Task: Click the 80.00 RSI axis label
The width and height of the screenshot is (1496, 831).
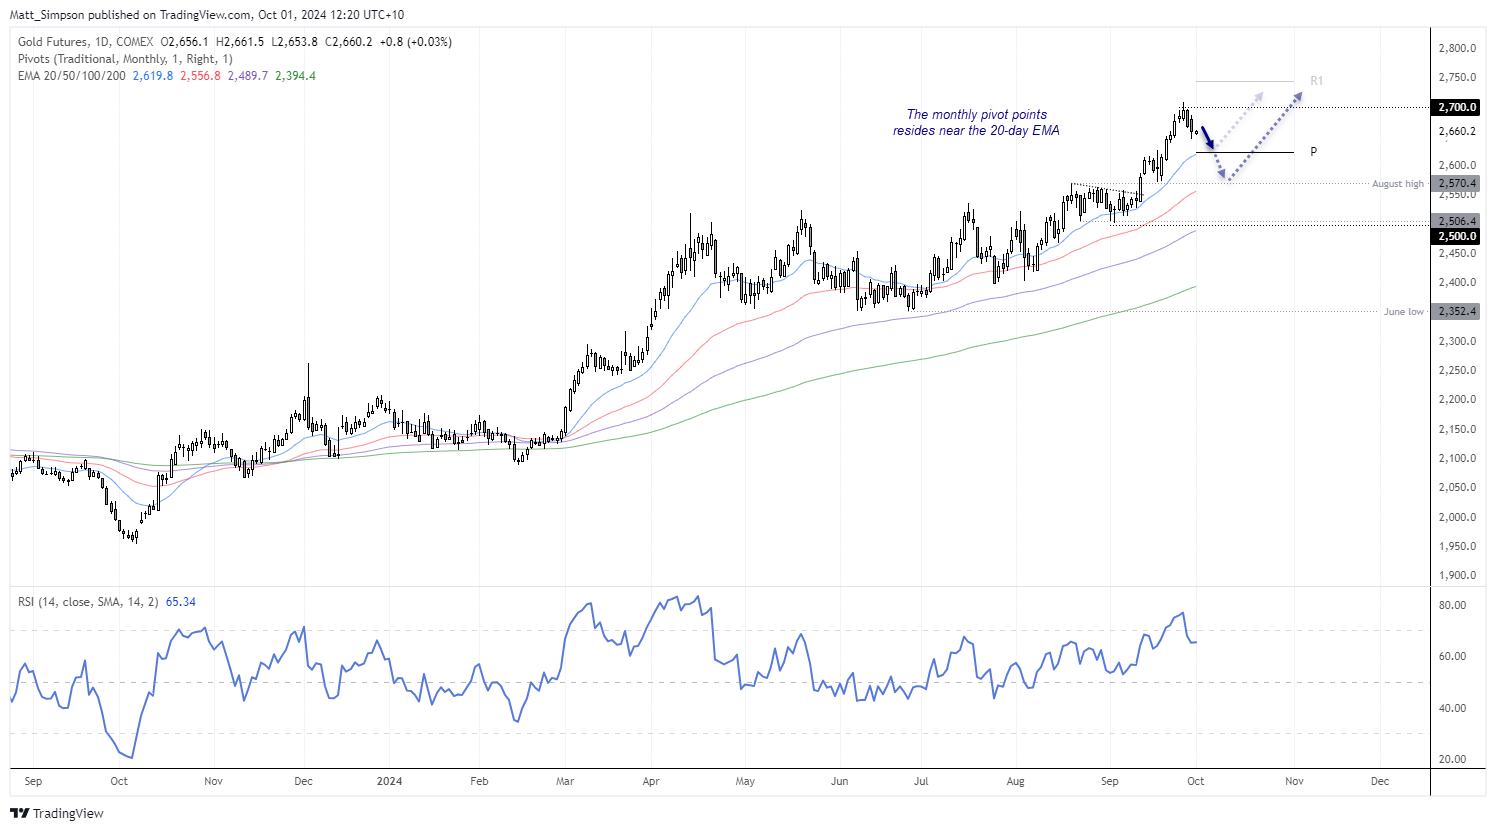Action: point(1452,605)
